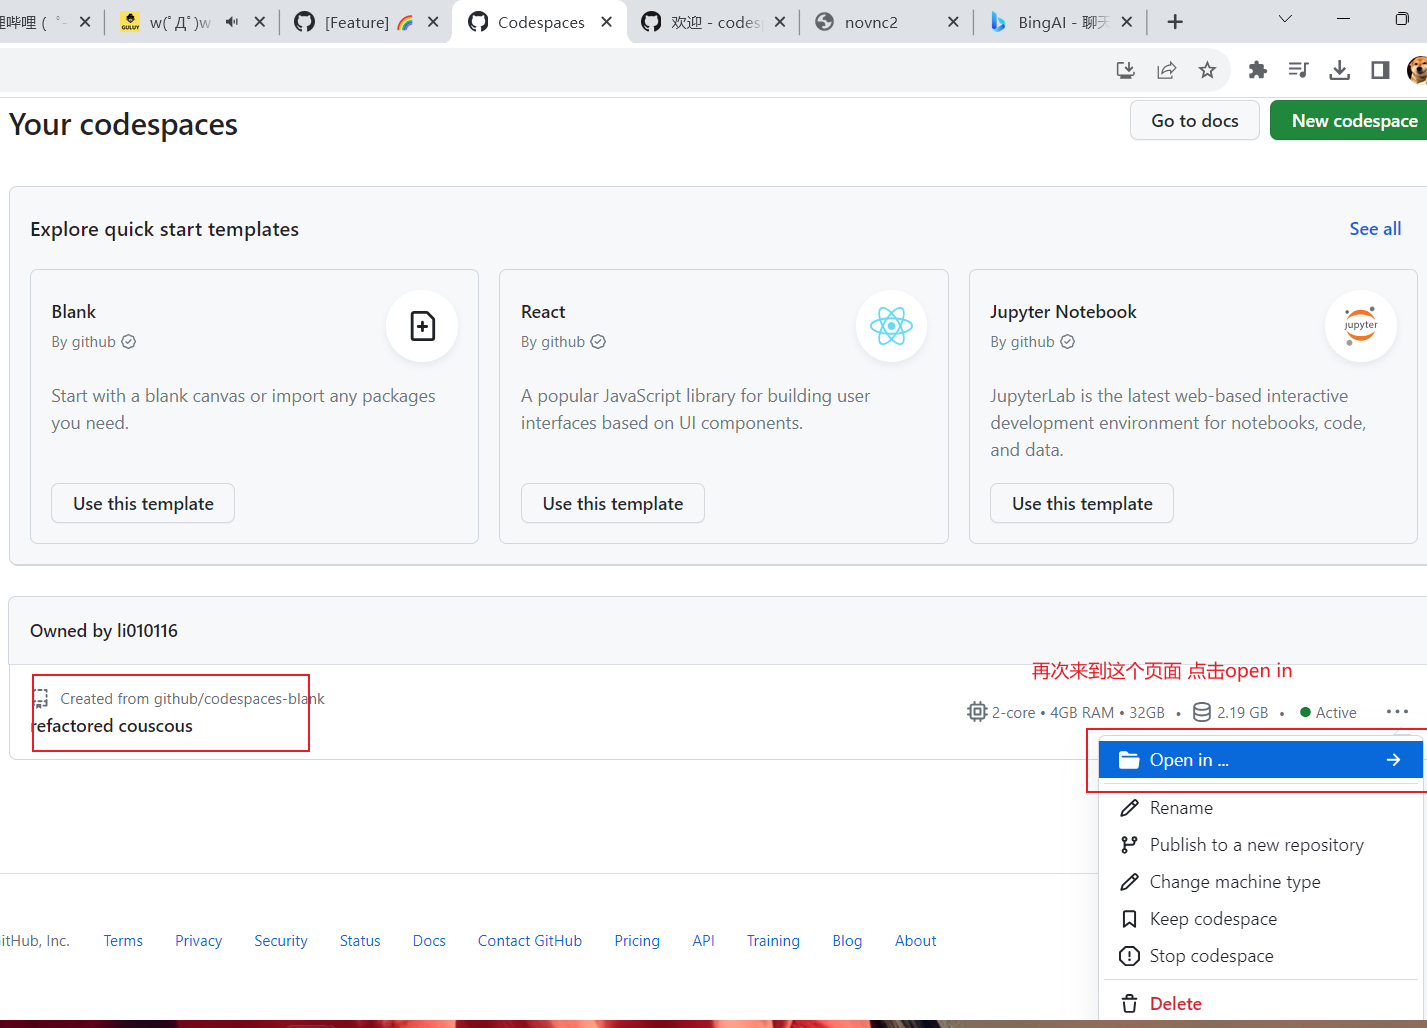Click the Owned by li010116 heading
The width and height of the screenshot is (1427, 1028).
pyautogui.click(x=104, y=631)
